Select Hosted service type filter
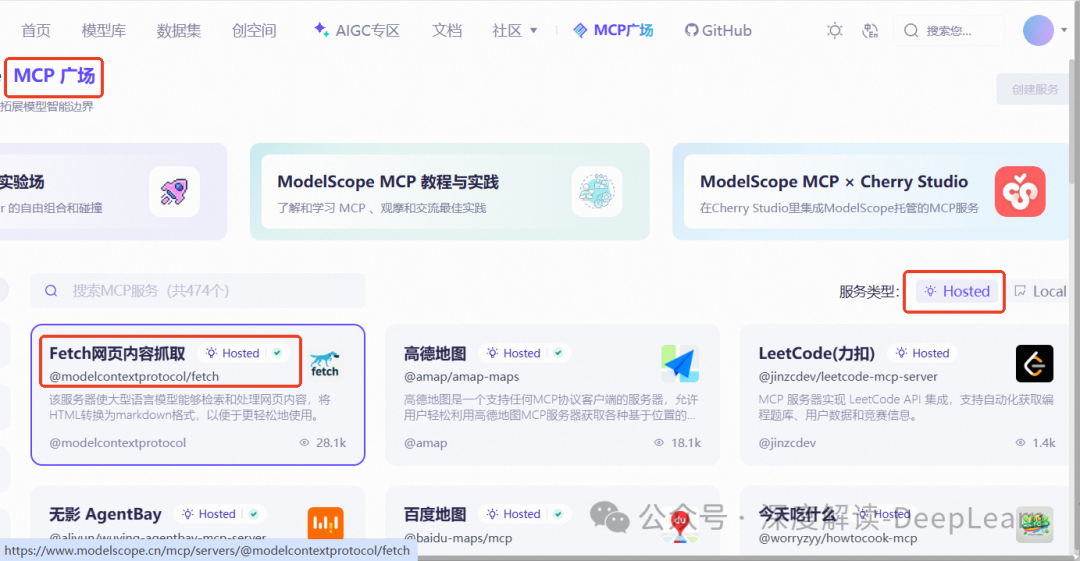Viewport: 1080px width, 561px height. tap(957, 291)
